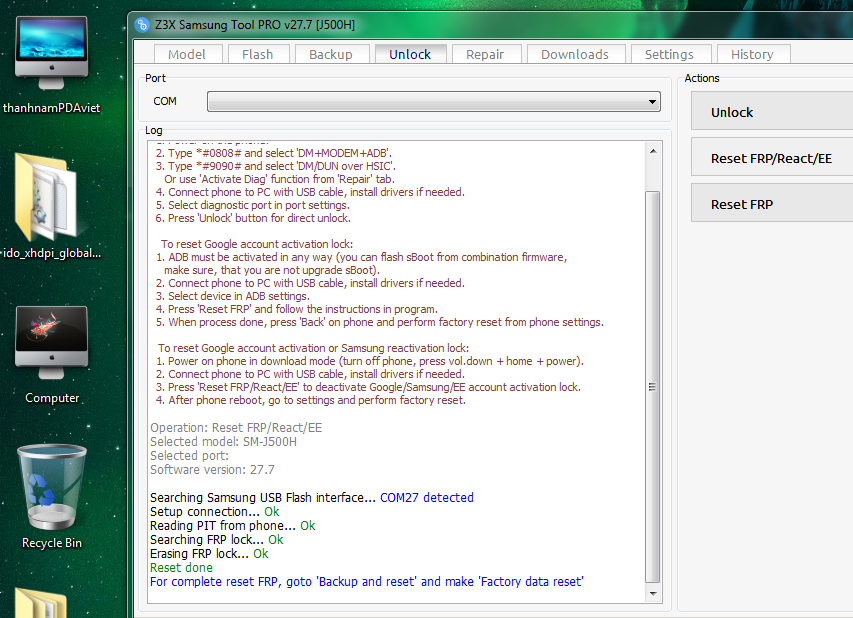
Task: Click the Reset FRP button
Action: coord(772,203)
